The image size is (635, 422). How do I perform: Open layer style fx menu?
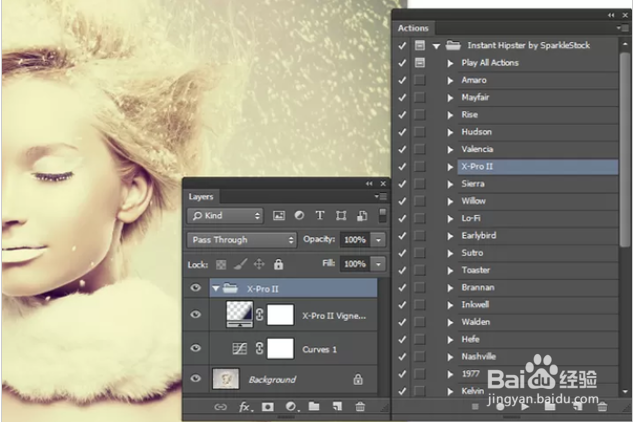pyautogui.click(x=245, y=407)
